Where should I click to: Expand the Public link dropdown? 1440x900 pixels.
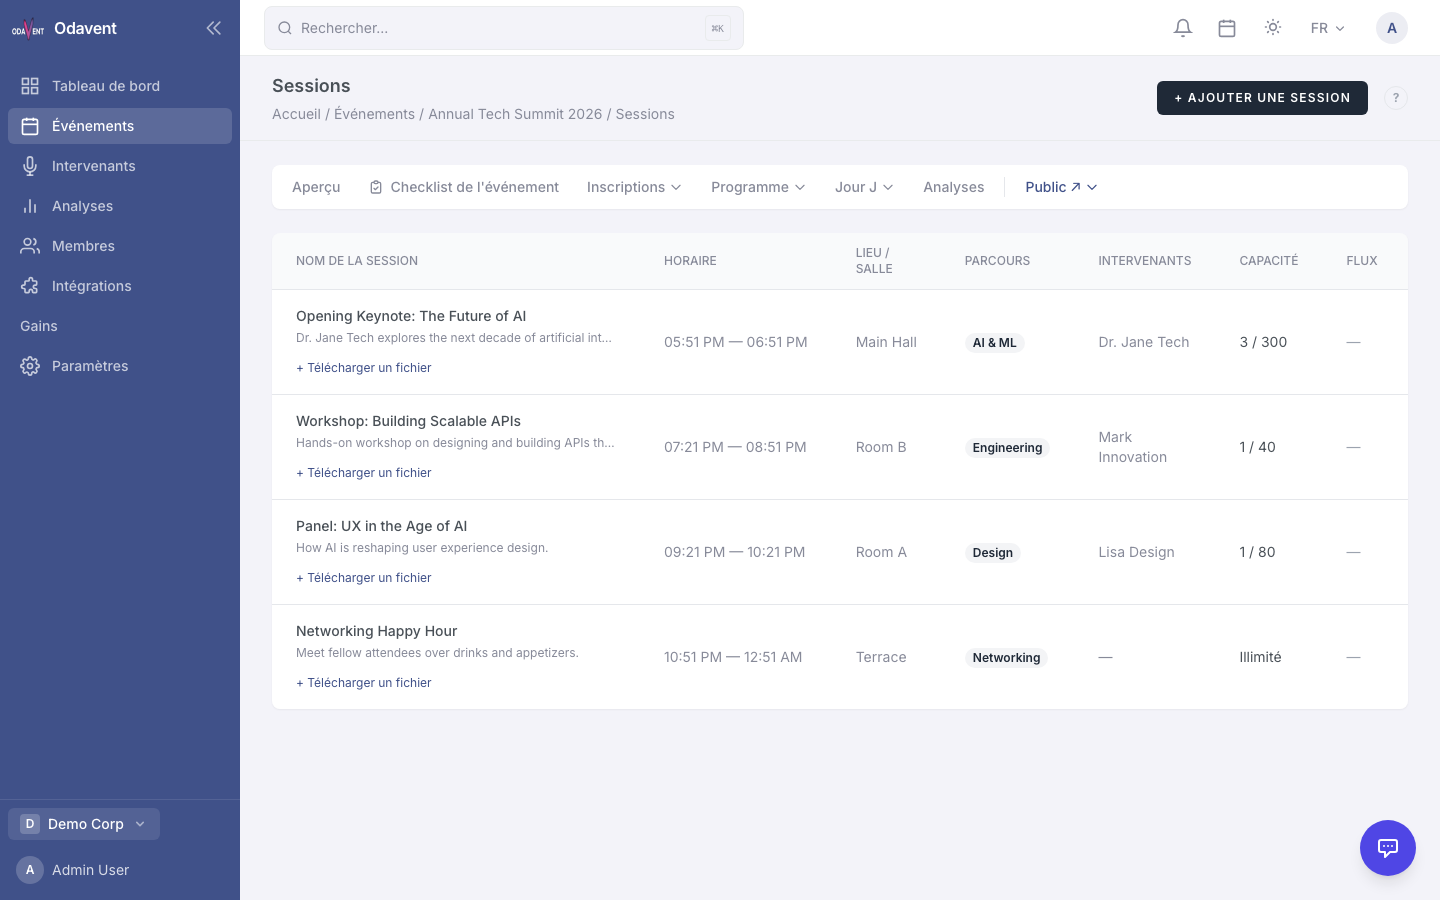1061,187
